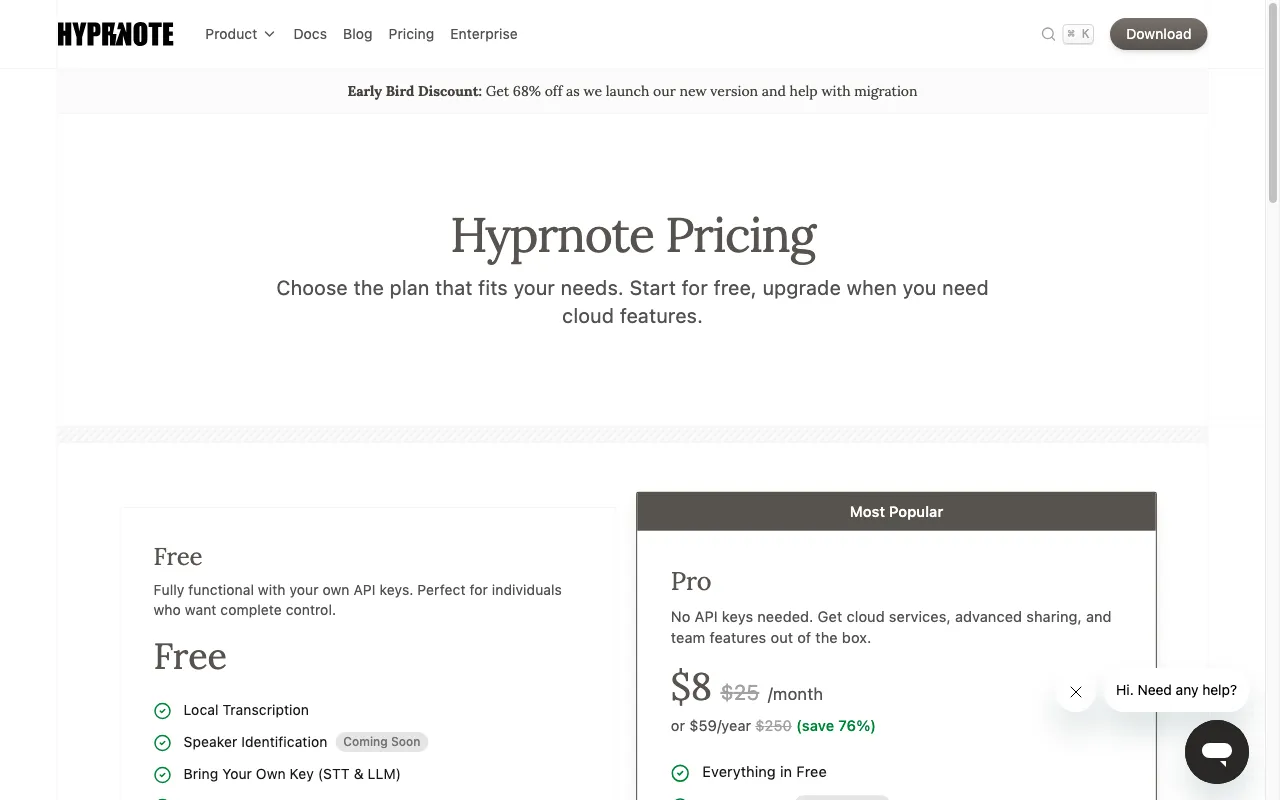Open the Product dropdown menu
The width and height of the screenshot is (1280, 800).
[240, 34]
